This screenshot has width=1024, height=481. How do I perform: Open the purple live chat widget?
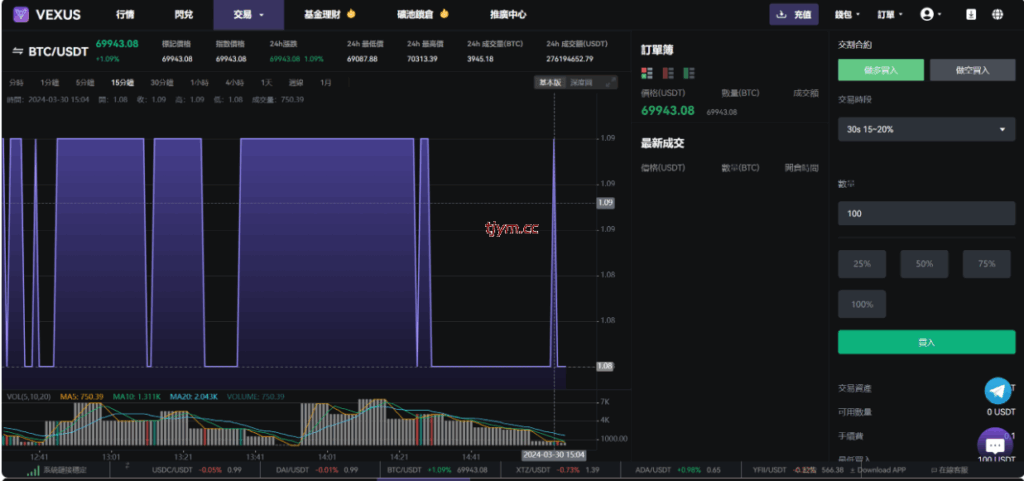[995, 445]
